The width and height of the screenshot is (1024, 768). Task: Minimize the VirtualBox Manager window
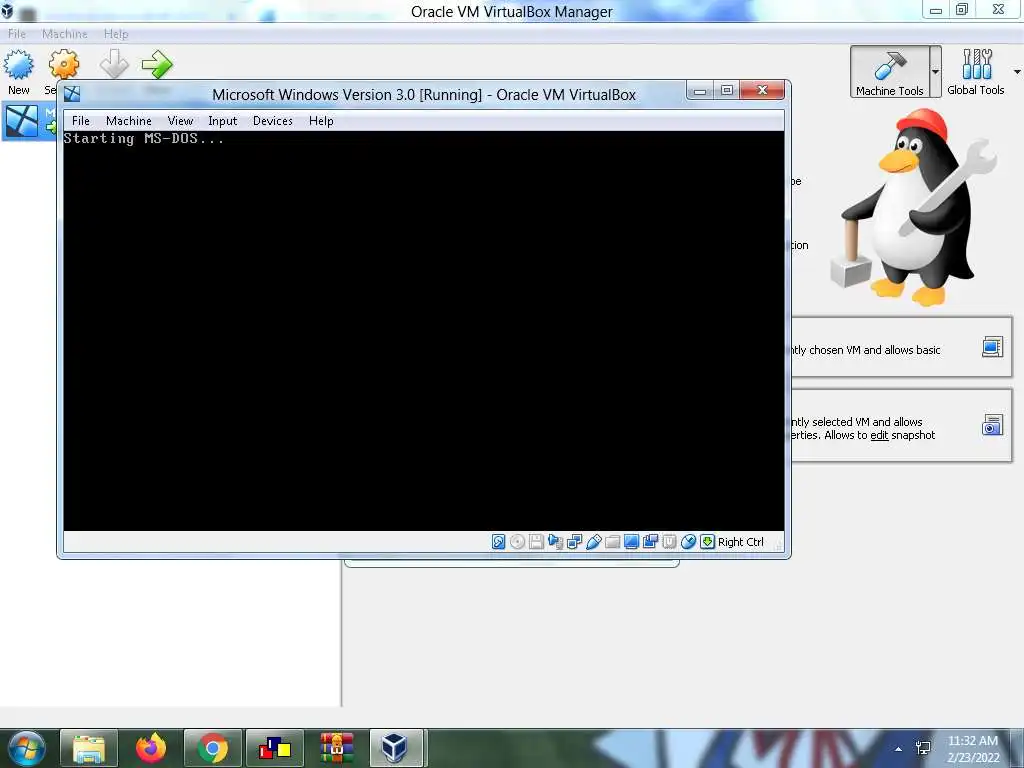(x=936, y=10)
